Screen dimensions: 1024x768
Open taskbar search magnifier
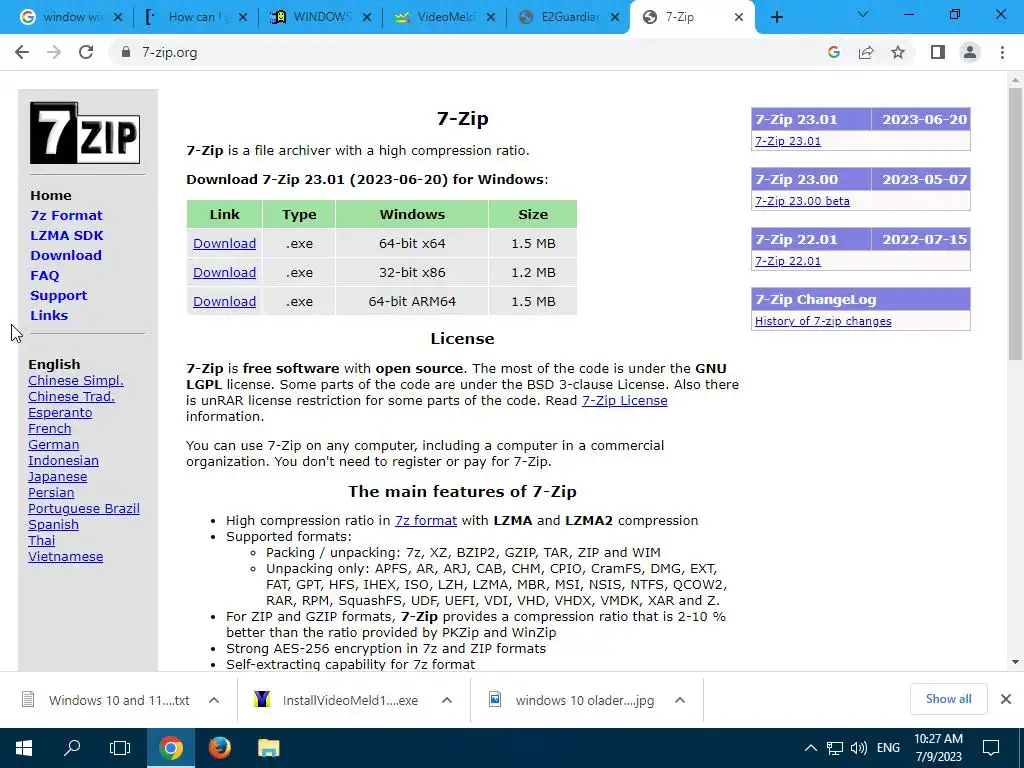72,748
